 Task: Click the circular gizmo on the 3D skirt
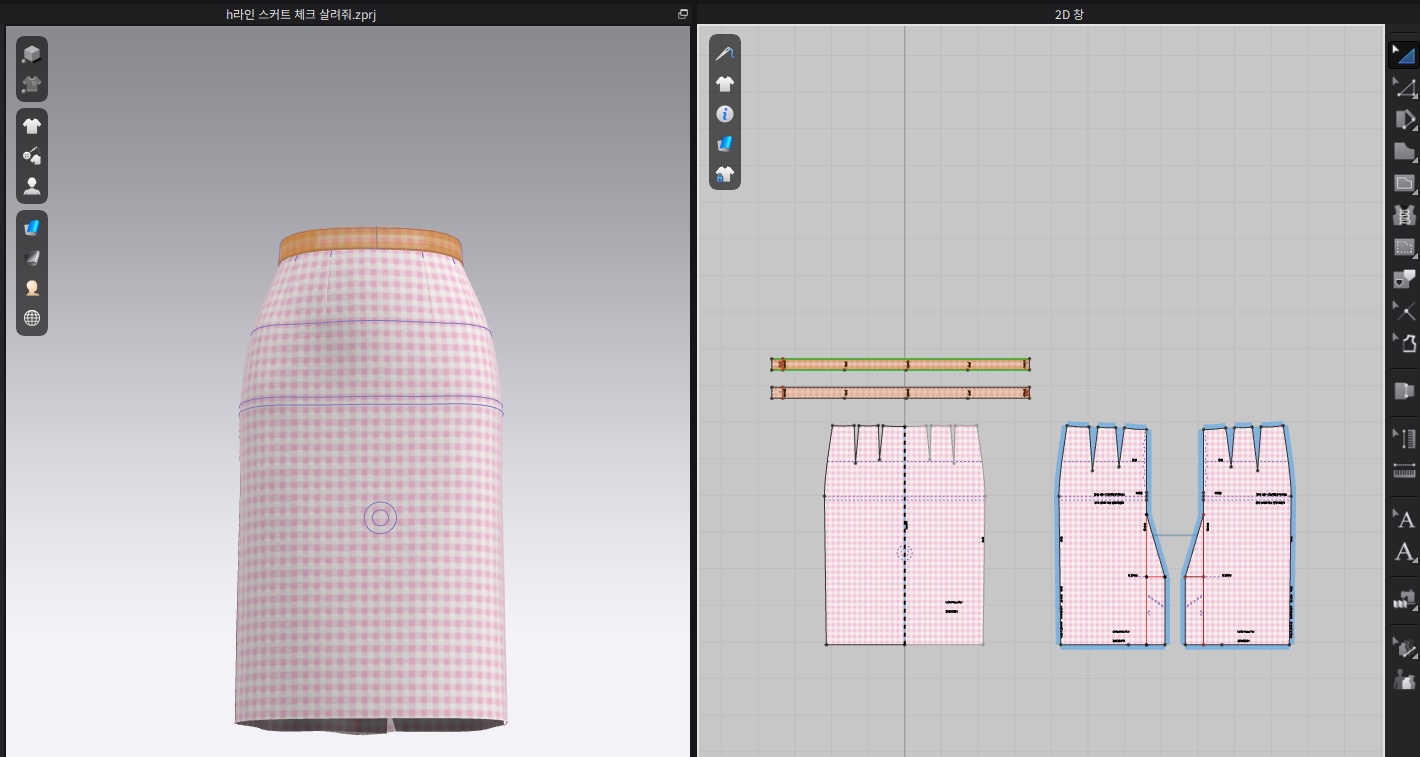coord(380,518)
